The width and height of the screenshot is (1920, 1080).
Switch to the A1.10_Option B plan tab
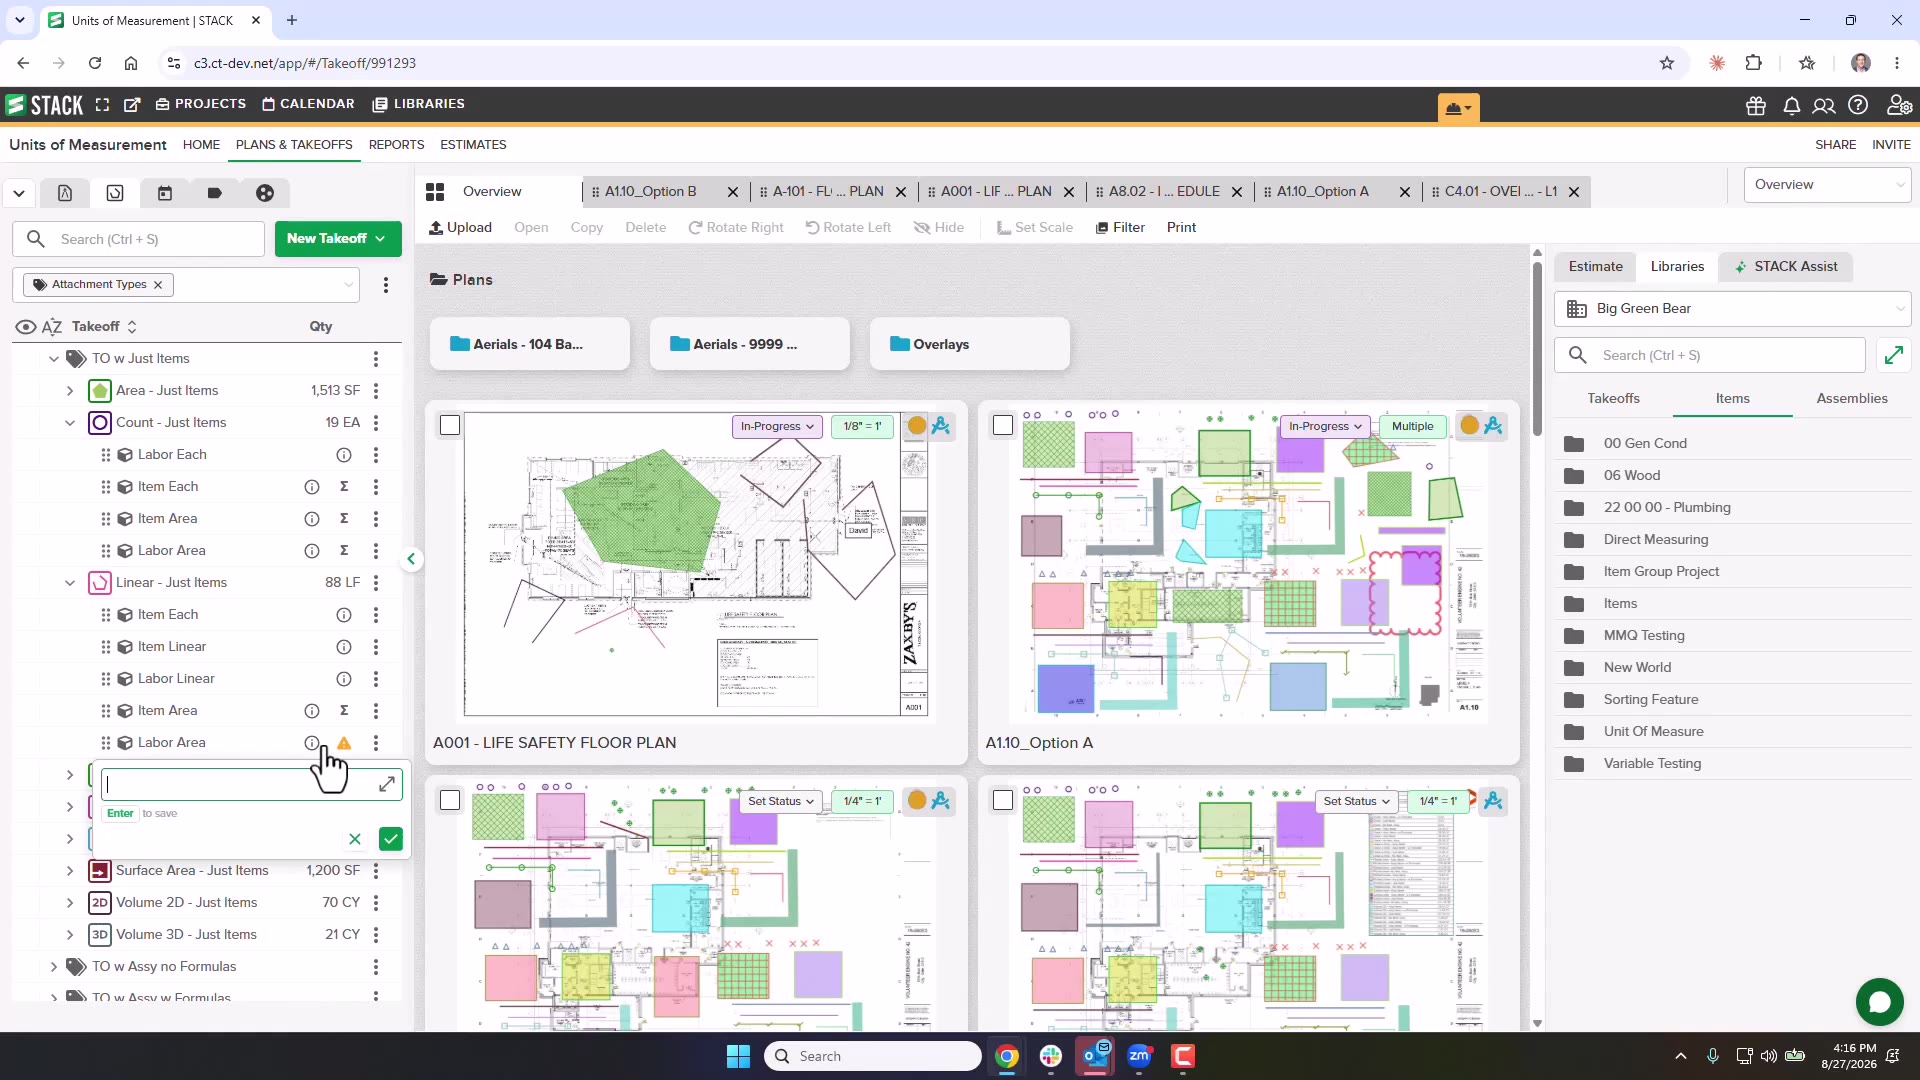(x=651, y=192)
